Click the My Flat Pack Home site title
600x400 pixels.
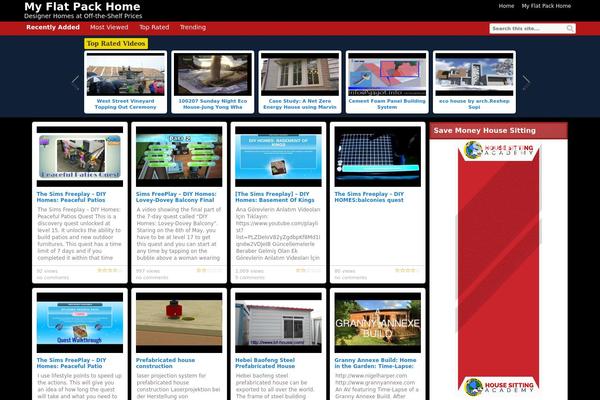82,7
